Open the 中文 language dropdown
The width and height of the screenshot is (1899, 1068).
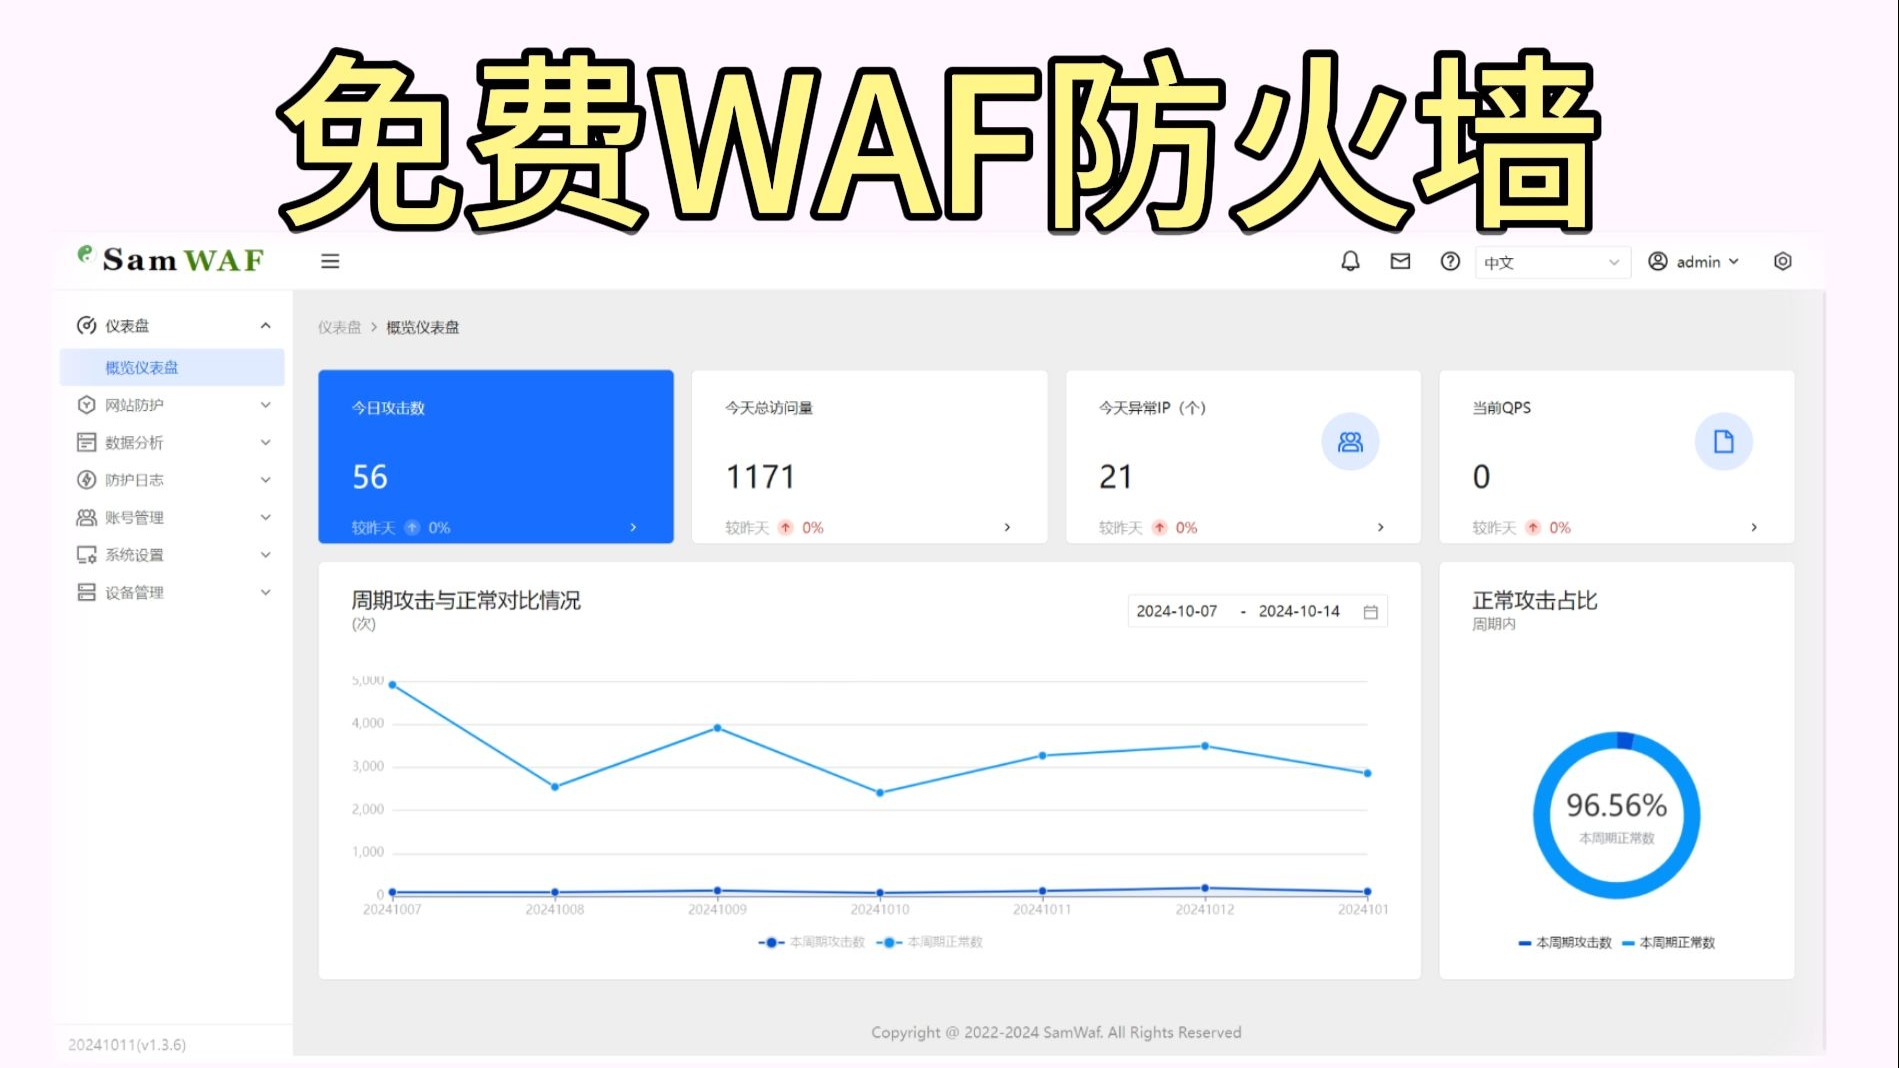(1552, 262)
